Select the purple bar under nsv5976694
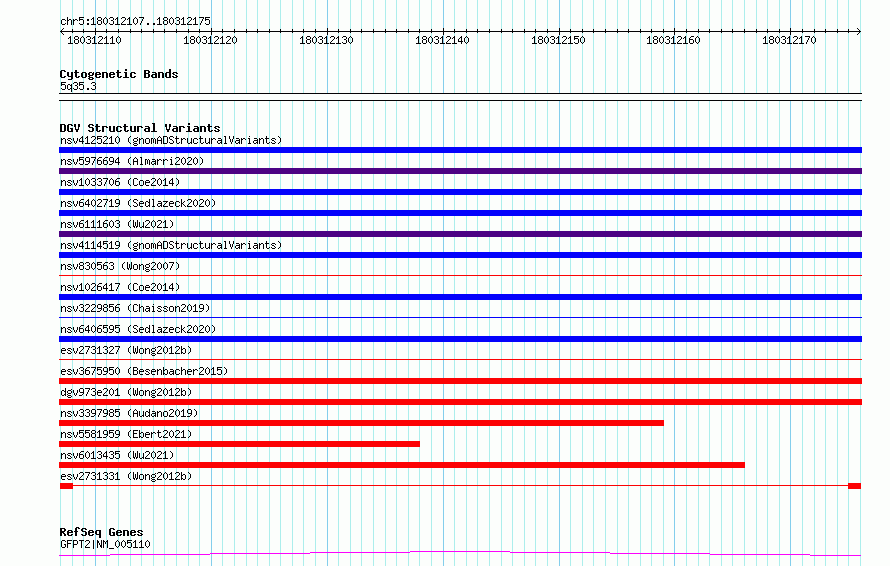This screenshot has height=566, width=890. point(460,171)
